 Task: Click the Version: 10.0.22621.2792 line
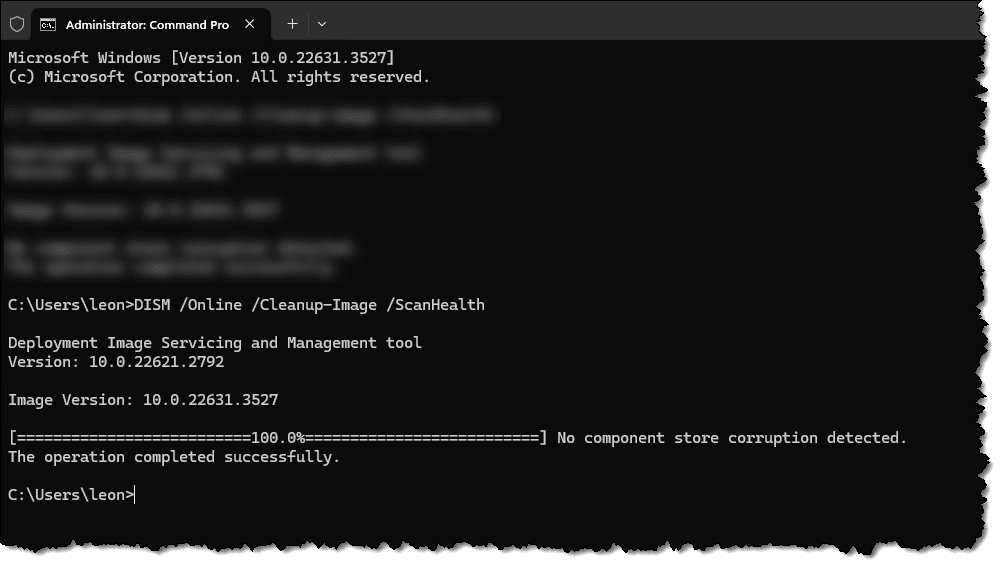point(116,362)
